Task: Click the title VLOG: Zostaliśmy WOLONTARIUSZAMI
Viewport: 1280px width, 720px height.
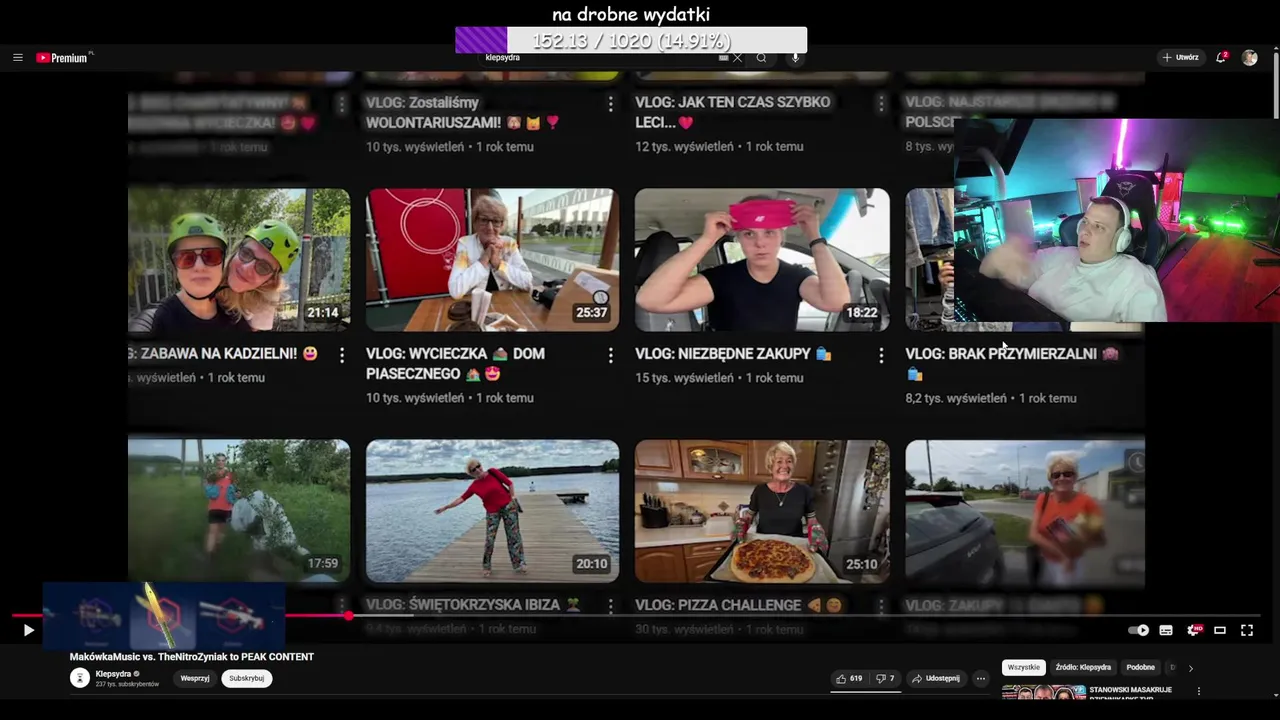Action: click(463, 112)
